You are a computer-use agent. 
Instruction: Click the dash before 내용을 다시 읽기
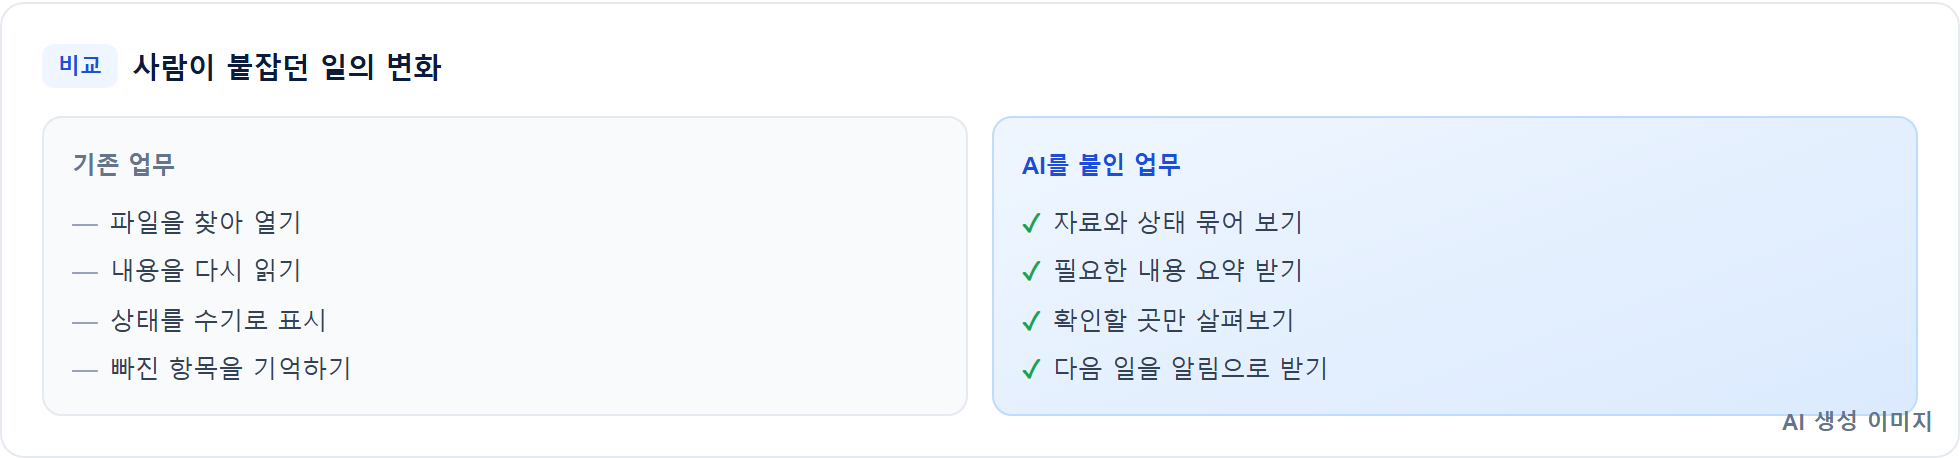(85, 272)
